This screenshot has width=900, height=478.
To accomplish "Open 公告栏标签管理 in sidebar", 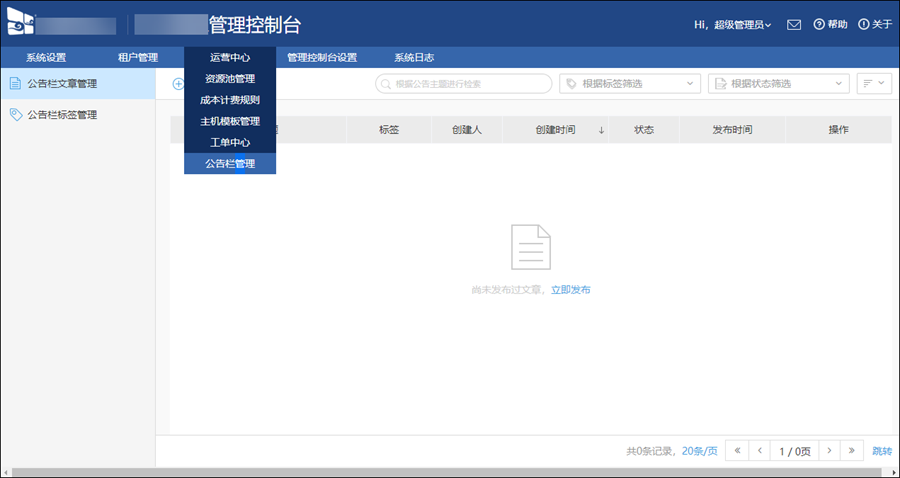I will point(78,115).
